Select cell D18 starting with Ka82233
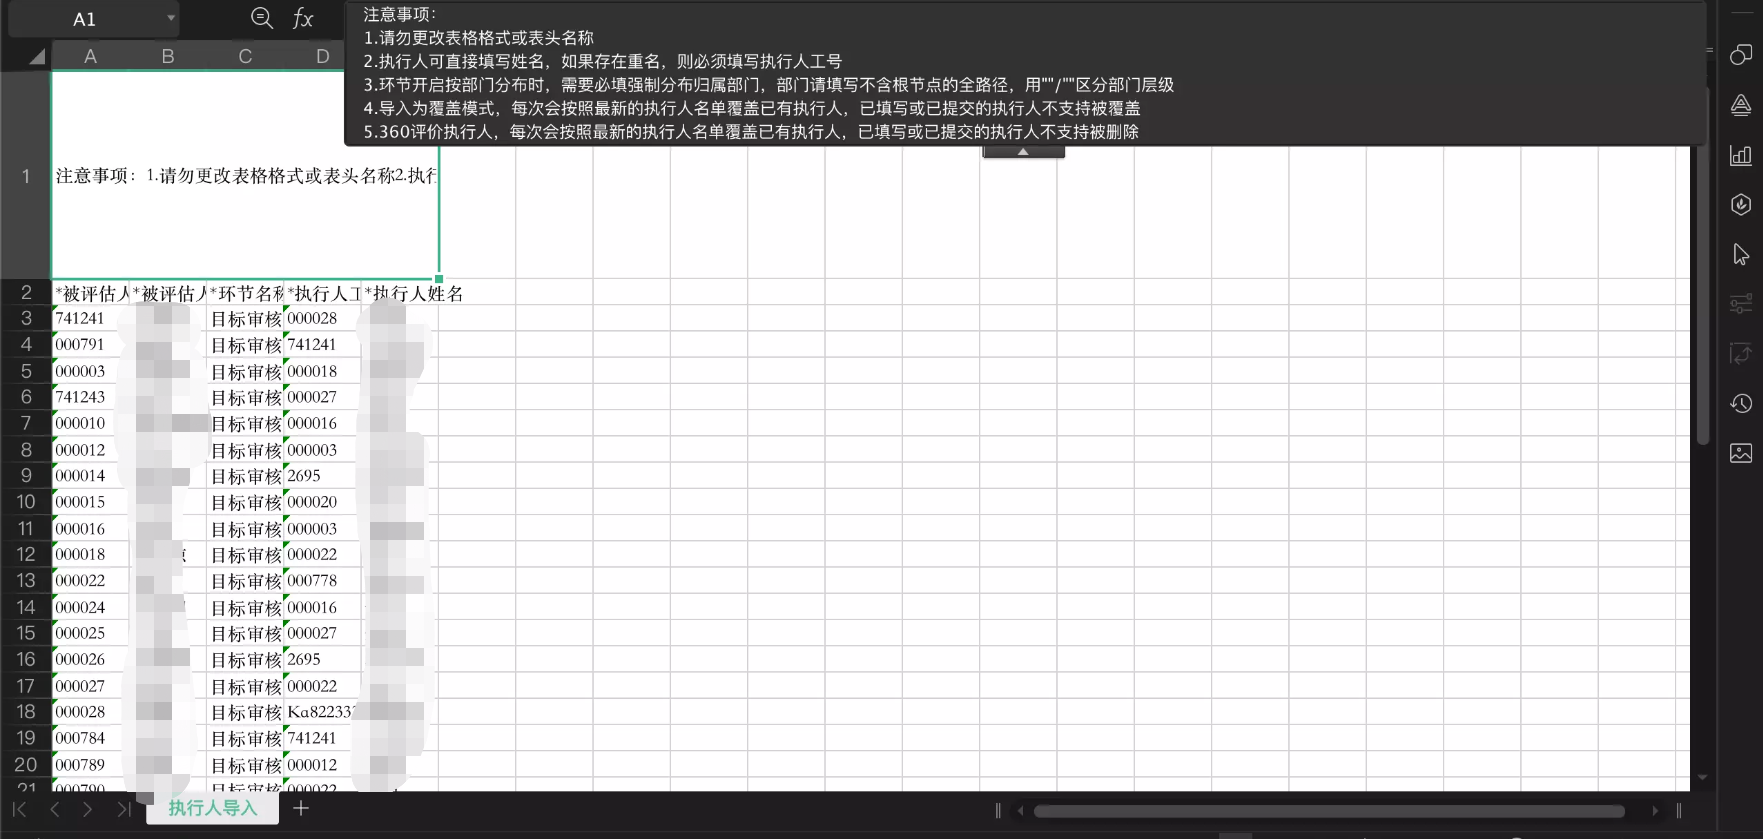This screenshot has width=1763, height=839. [323, 712]
